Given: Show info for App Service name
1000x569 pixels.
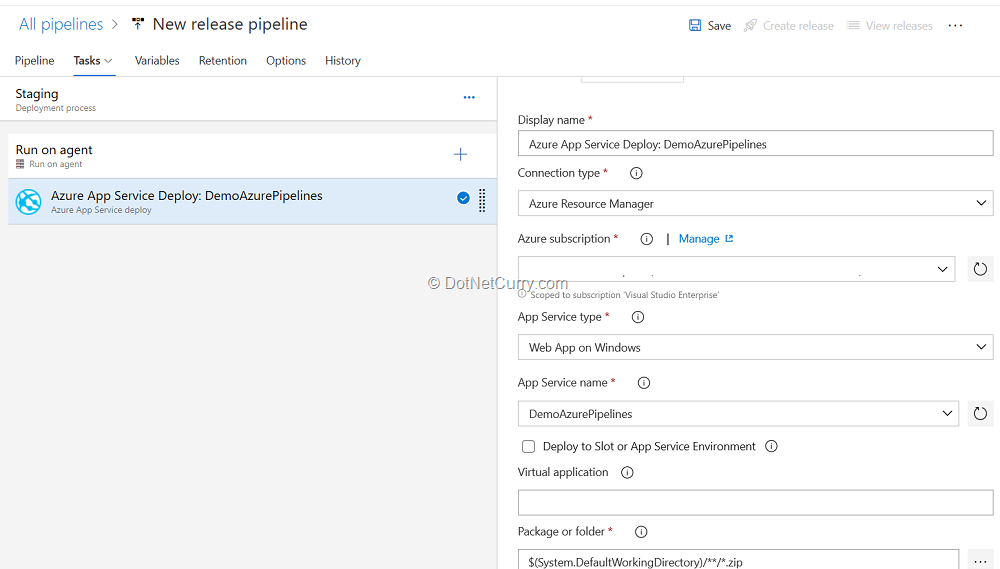Looking at the screenshot, I should (644, 383).
